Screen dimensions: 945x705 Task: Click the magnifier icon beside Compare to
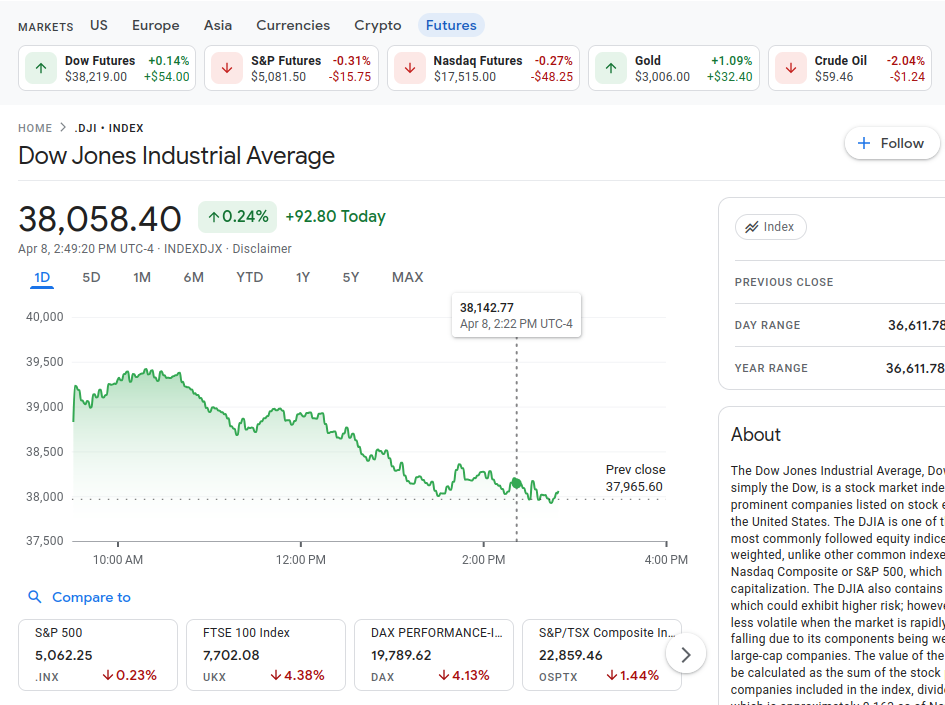click(x=35, y=597)
